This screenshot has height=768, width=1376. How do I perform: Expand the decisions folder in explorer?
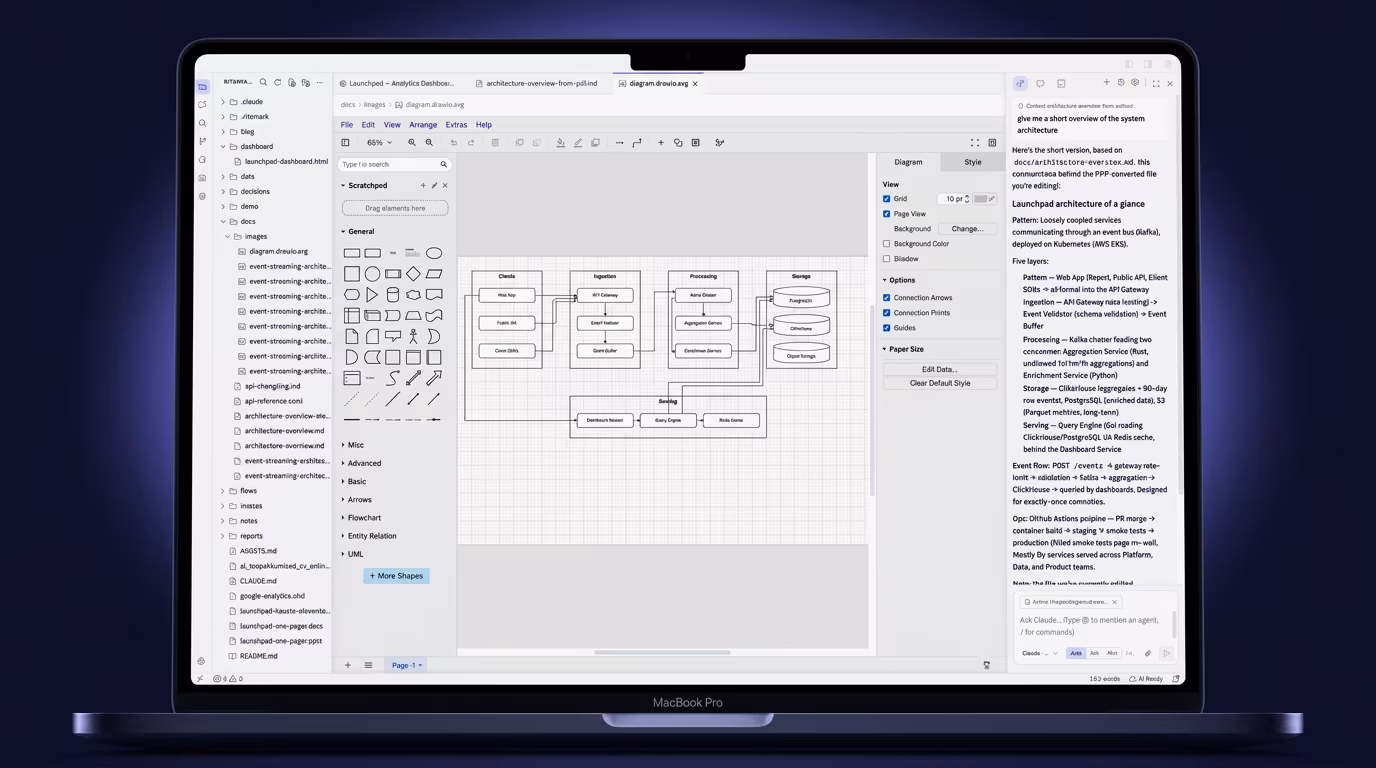pos(223,191)
